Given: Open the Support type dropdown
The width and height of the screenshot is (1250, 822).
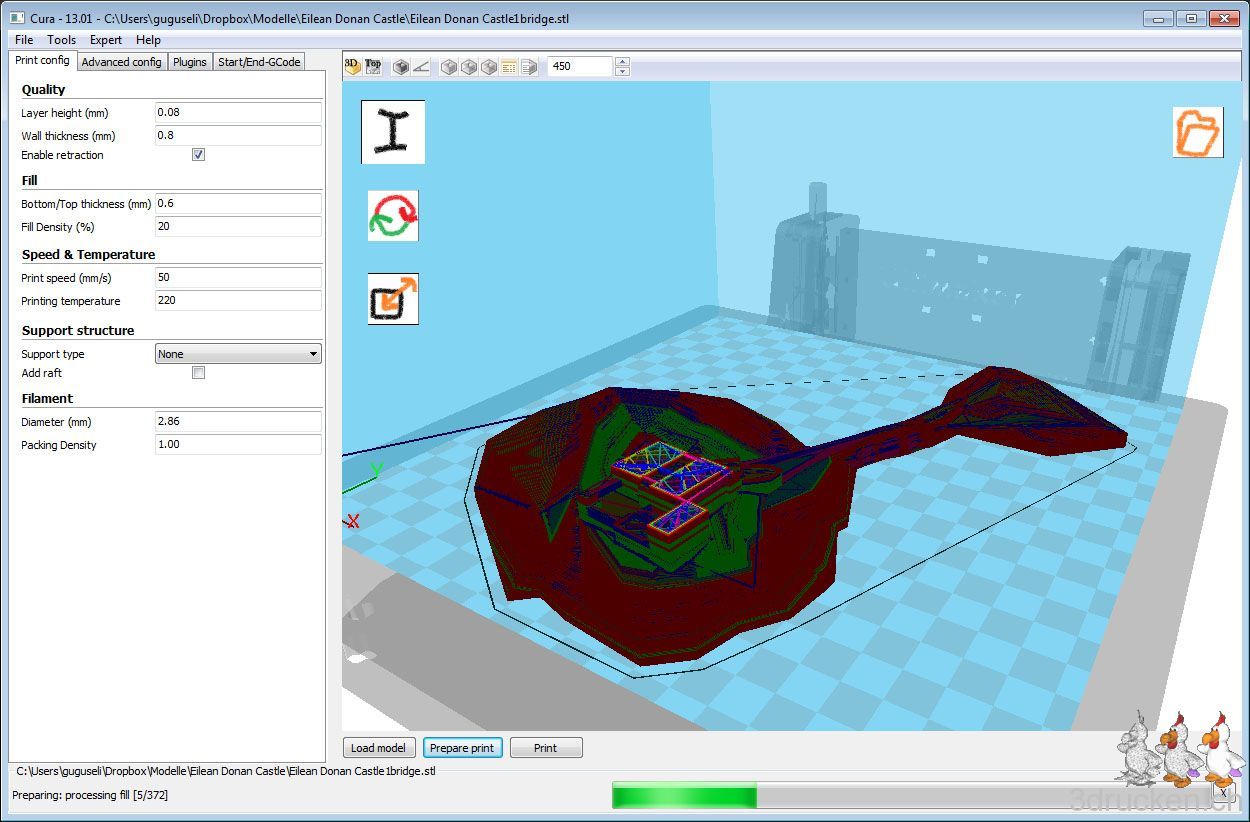Looking at the screenshot, I should 238,354.
